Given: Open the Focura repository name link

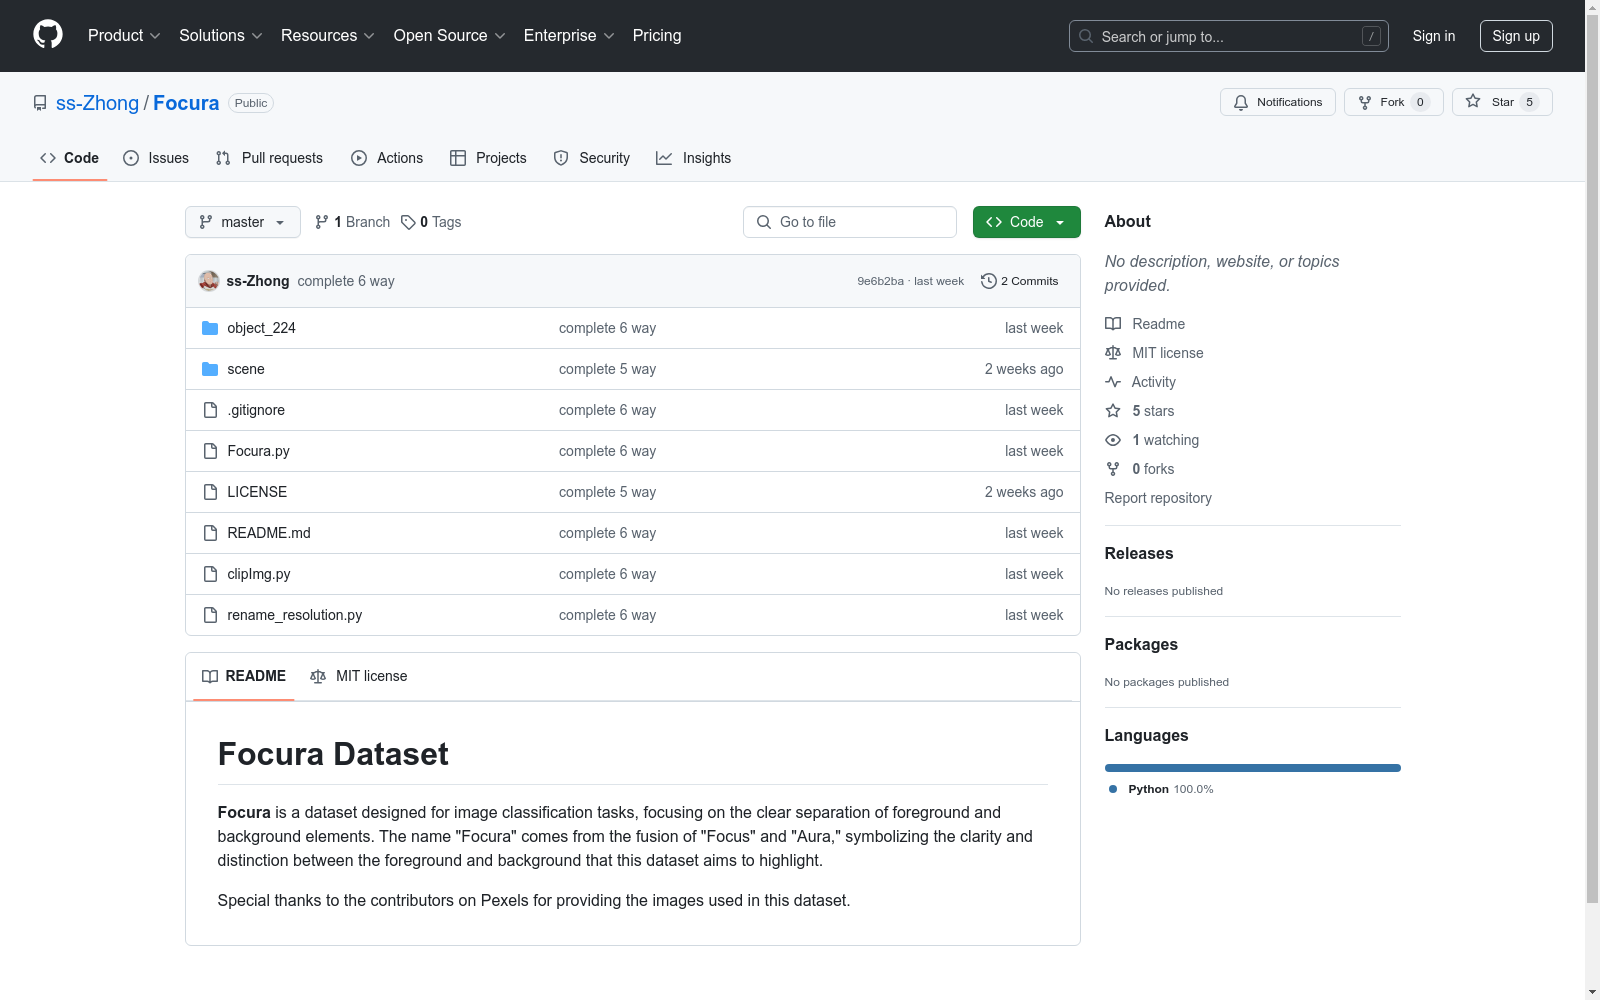Looking at the screenshot, I should pos(186,103).
